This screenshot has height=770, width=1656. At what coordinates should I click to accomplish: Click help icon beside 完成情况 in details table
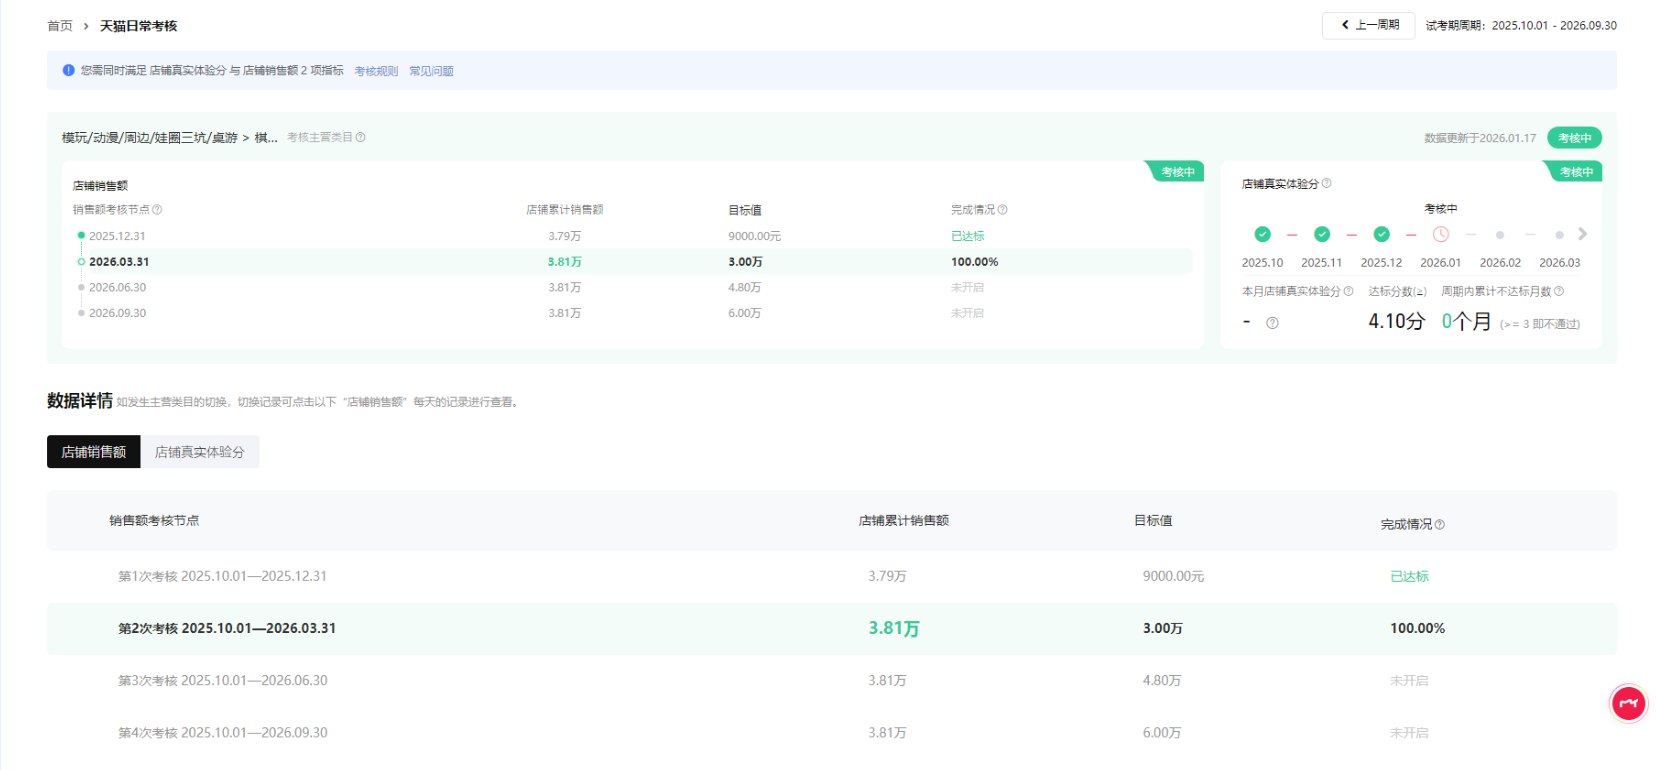(x=1440, y=525)
